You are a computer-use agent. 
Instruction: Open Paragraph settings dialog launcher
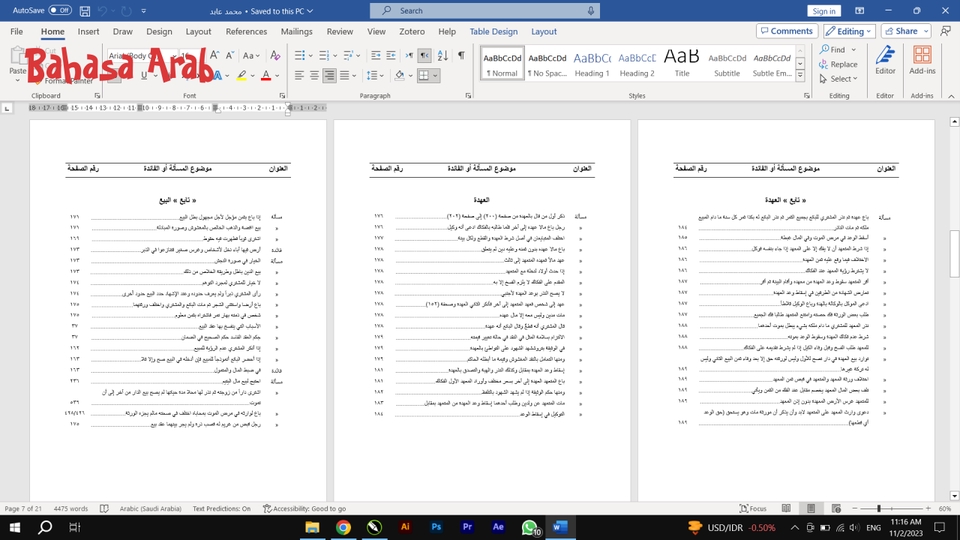pyautogui.click(x=468, y=96)
